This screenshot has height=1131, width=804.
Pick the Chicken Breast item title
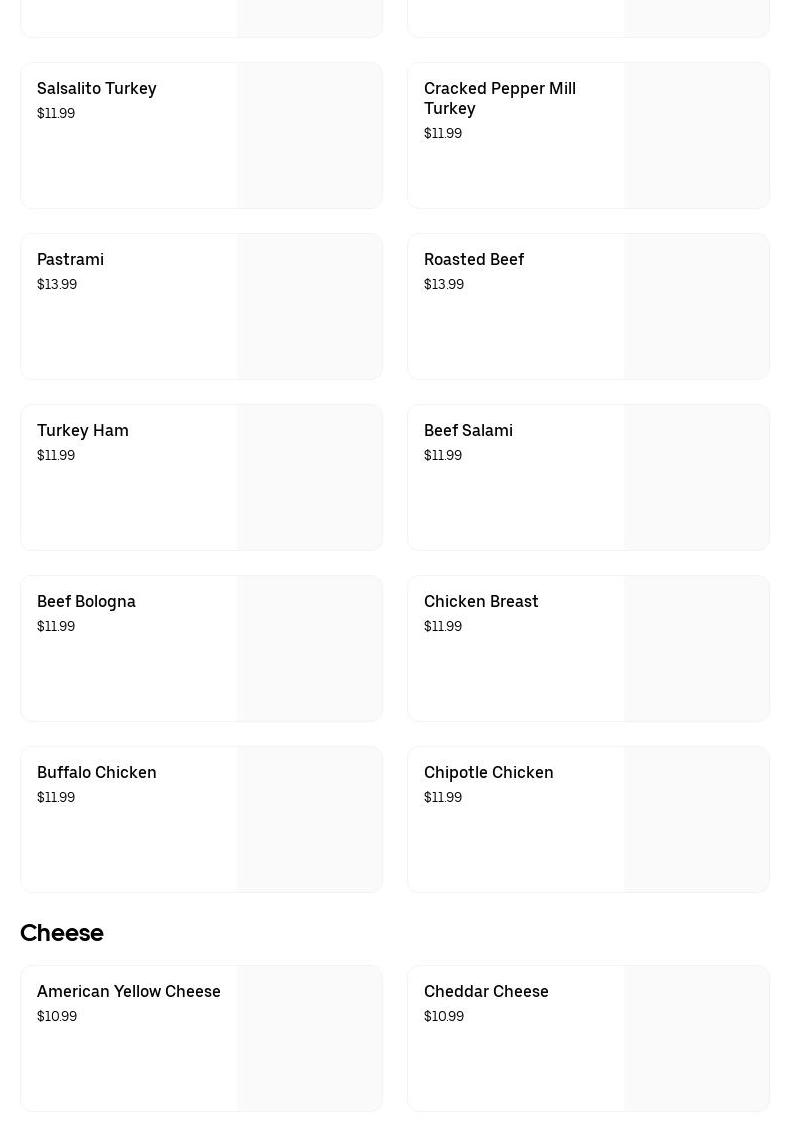click(x=481, y=602)
